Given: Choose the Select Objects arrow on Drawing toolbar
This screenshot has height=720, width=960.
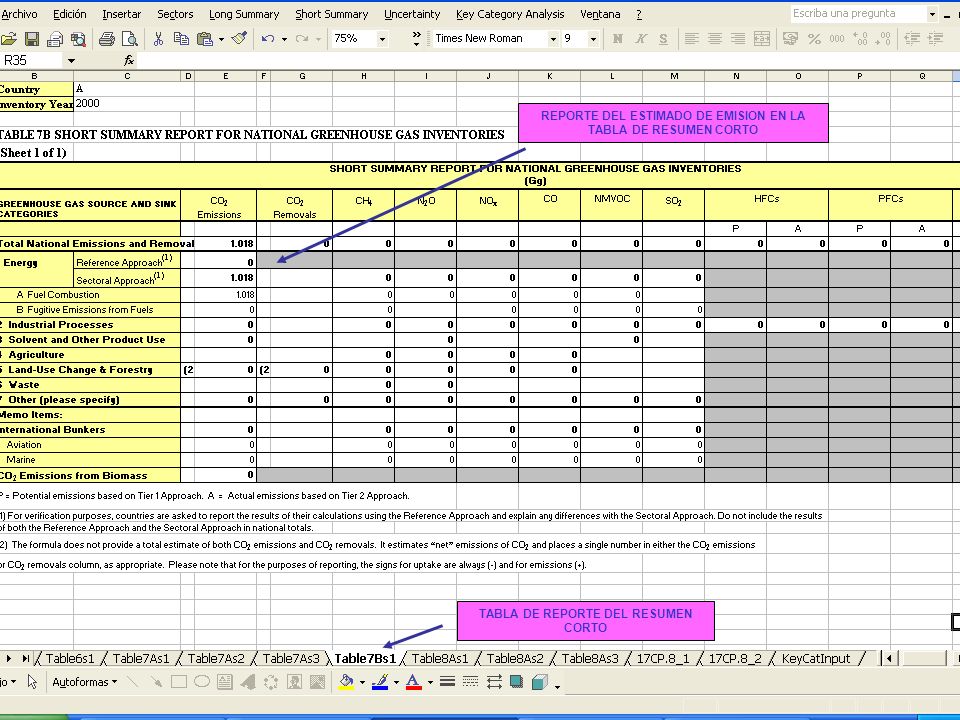Looking at the screenshot, I should click(x=32, y=682).
